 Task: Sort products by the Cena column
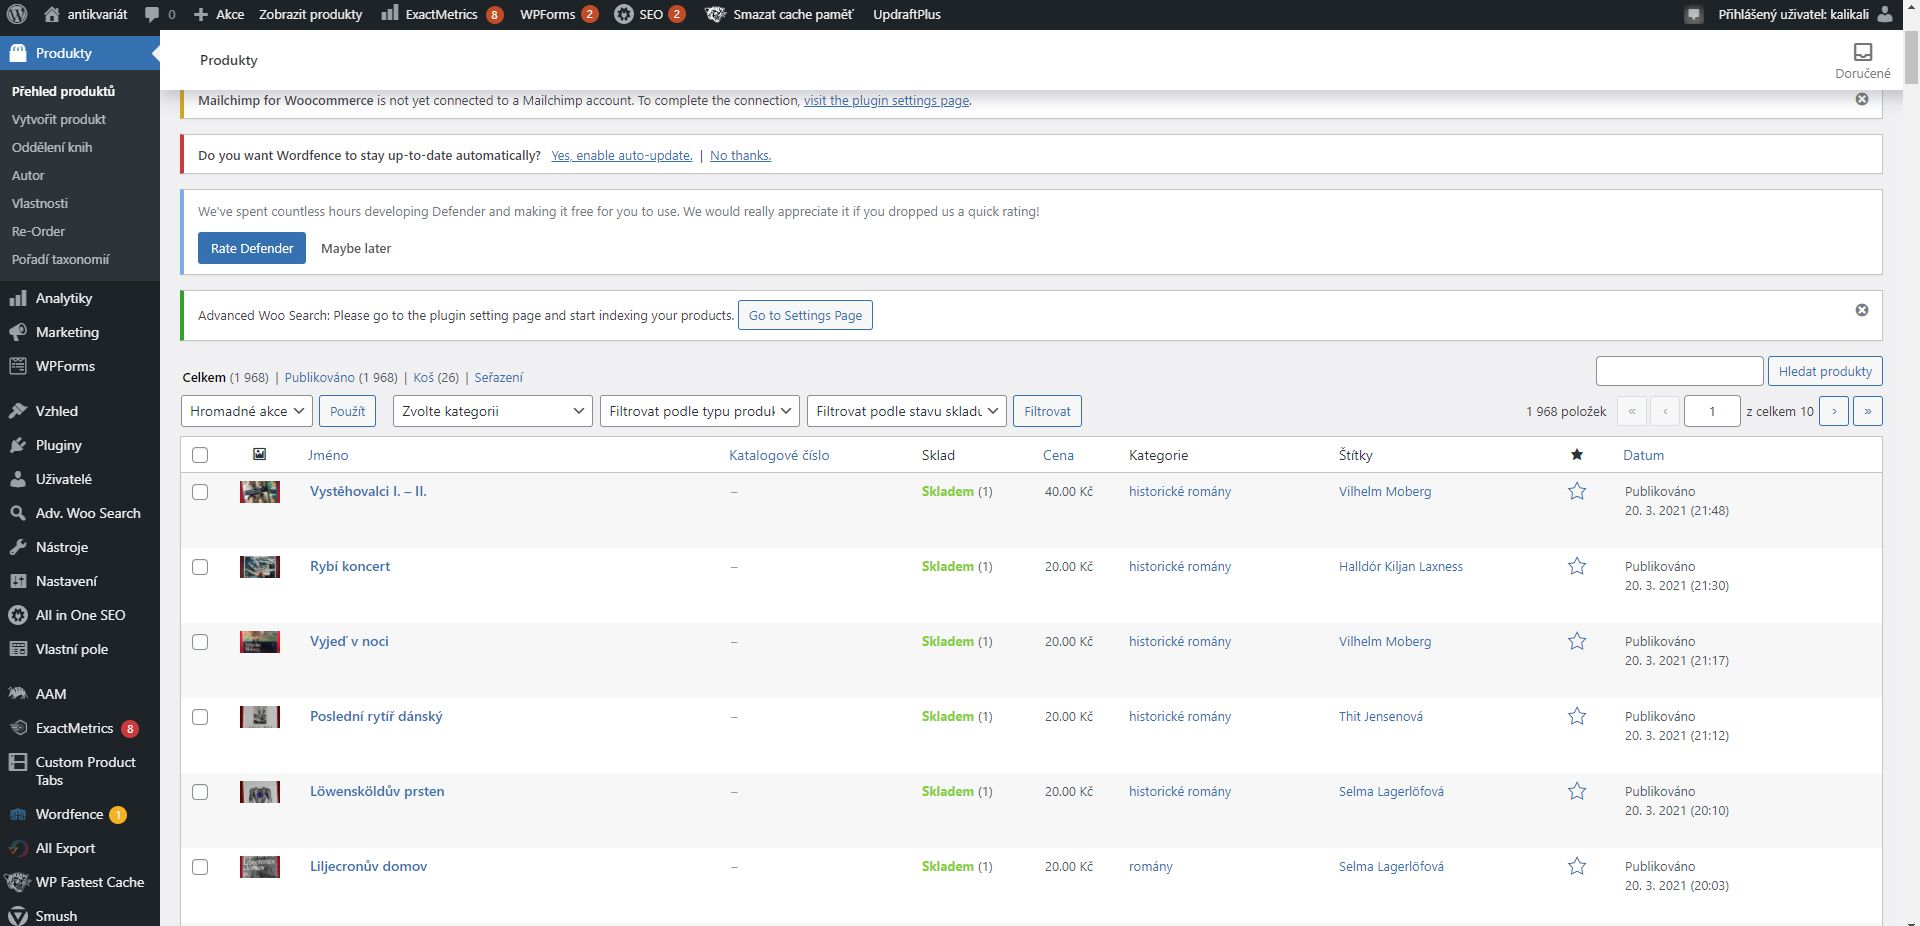1058,455
